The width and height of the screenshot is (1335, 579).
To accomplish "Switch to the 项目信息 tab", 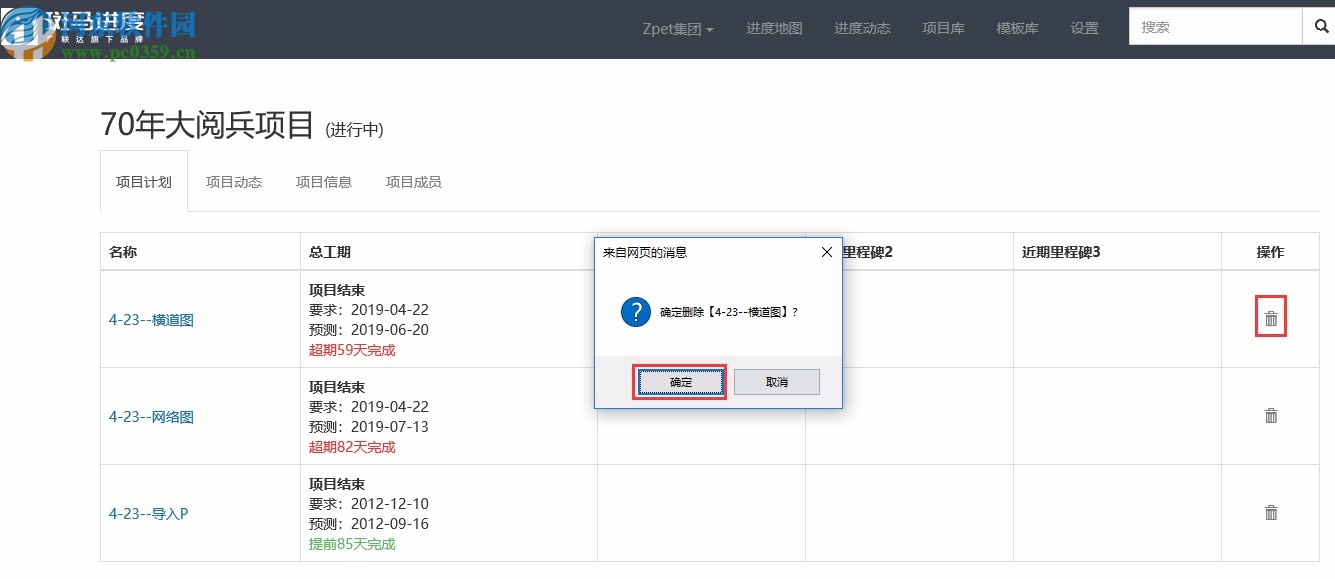I will coord(323,182).
